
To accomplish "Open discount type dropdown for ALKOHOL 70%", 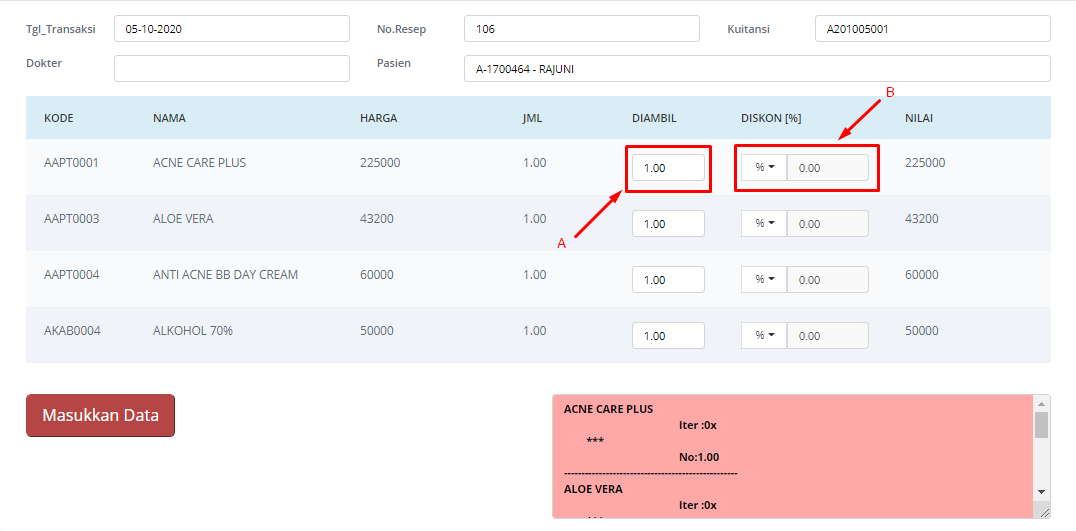I will pyautogui.click(x=764, y=336).
